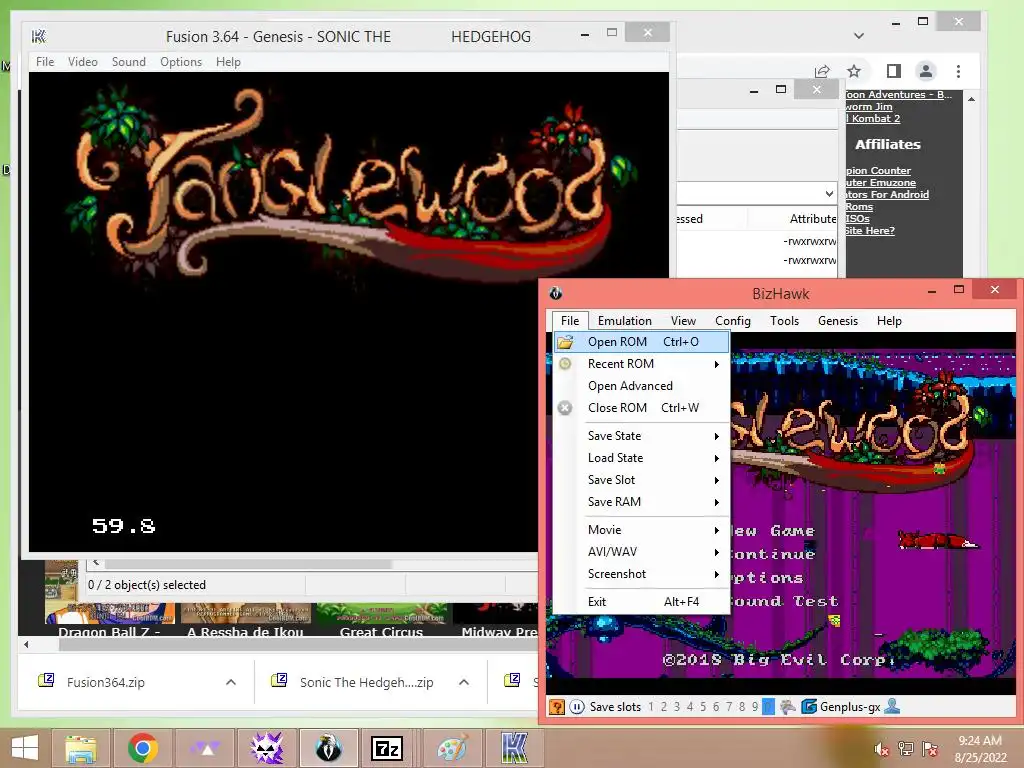Open BizHawk Help menu
This screenshot has height=768, width=1024.
click(x=889, y=321)
